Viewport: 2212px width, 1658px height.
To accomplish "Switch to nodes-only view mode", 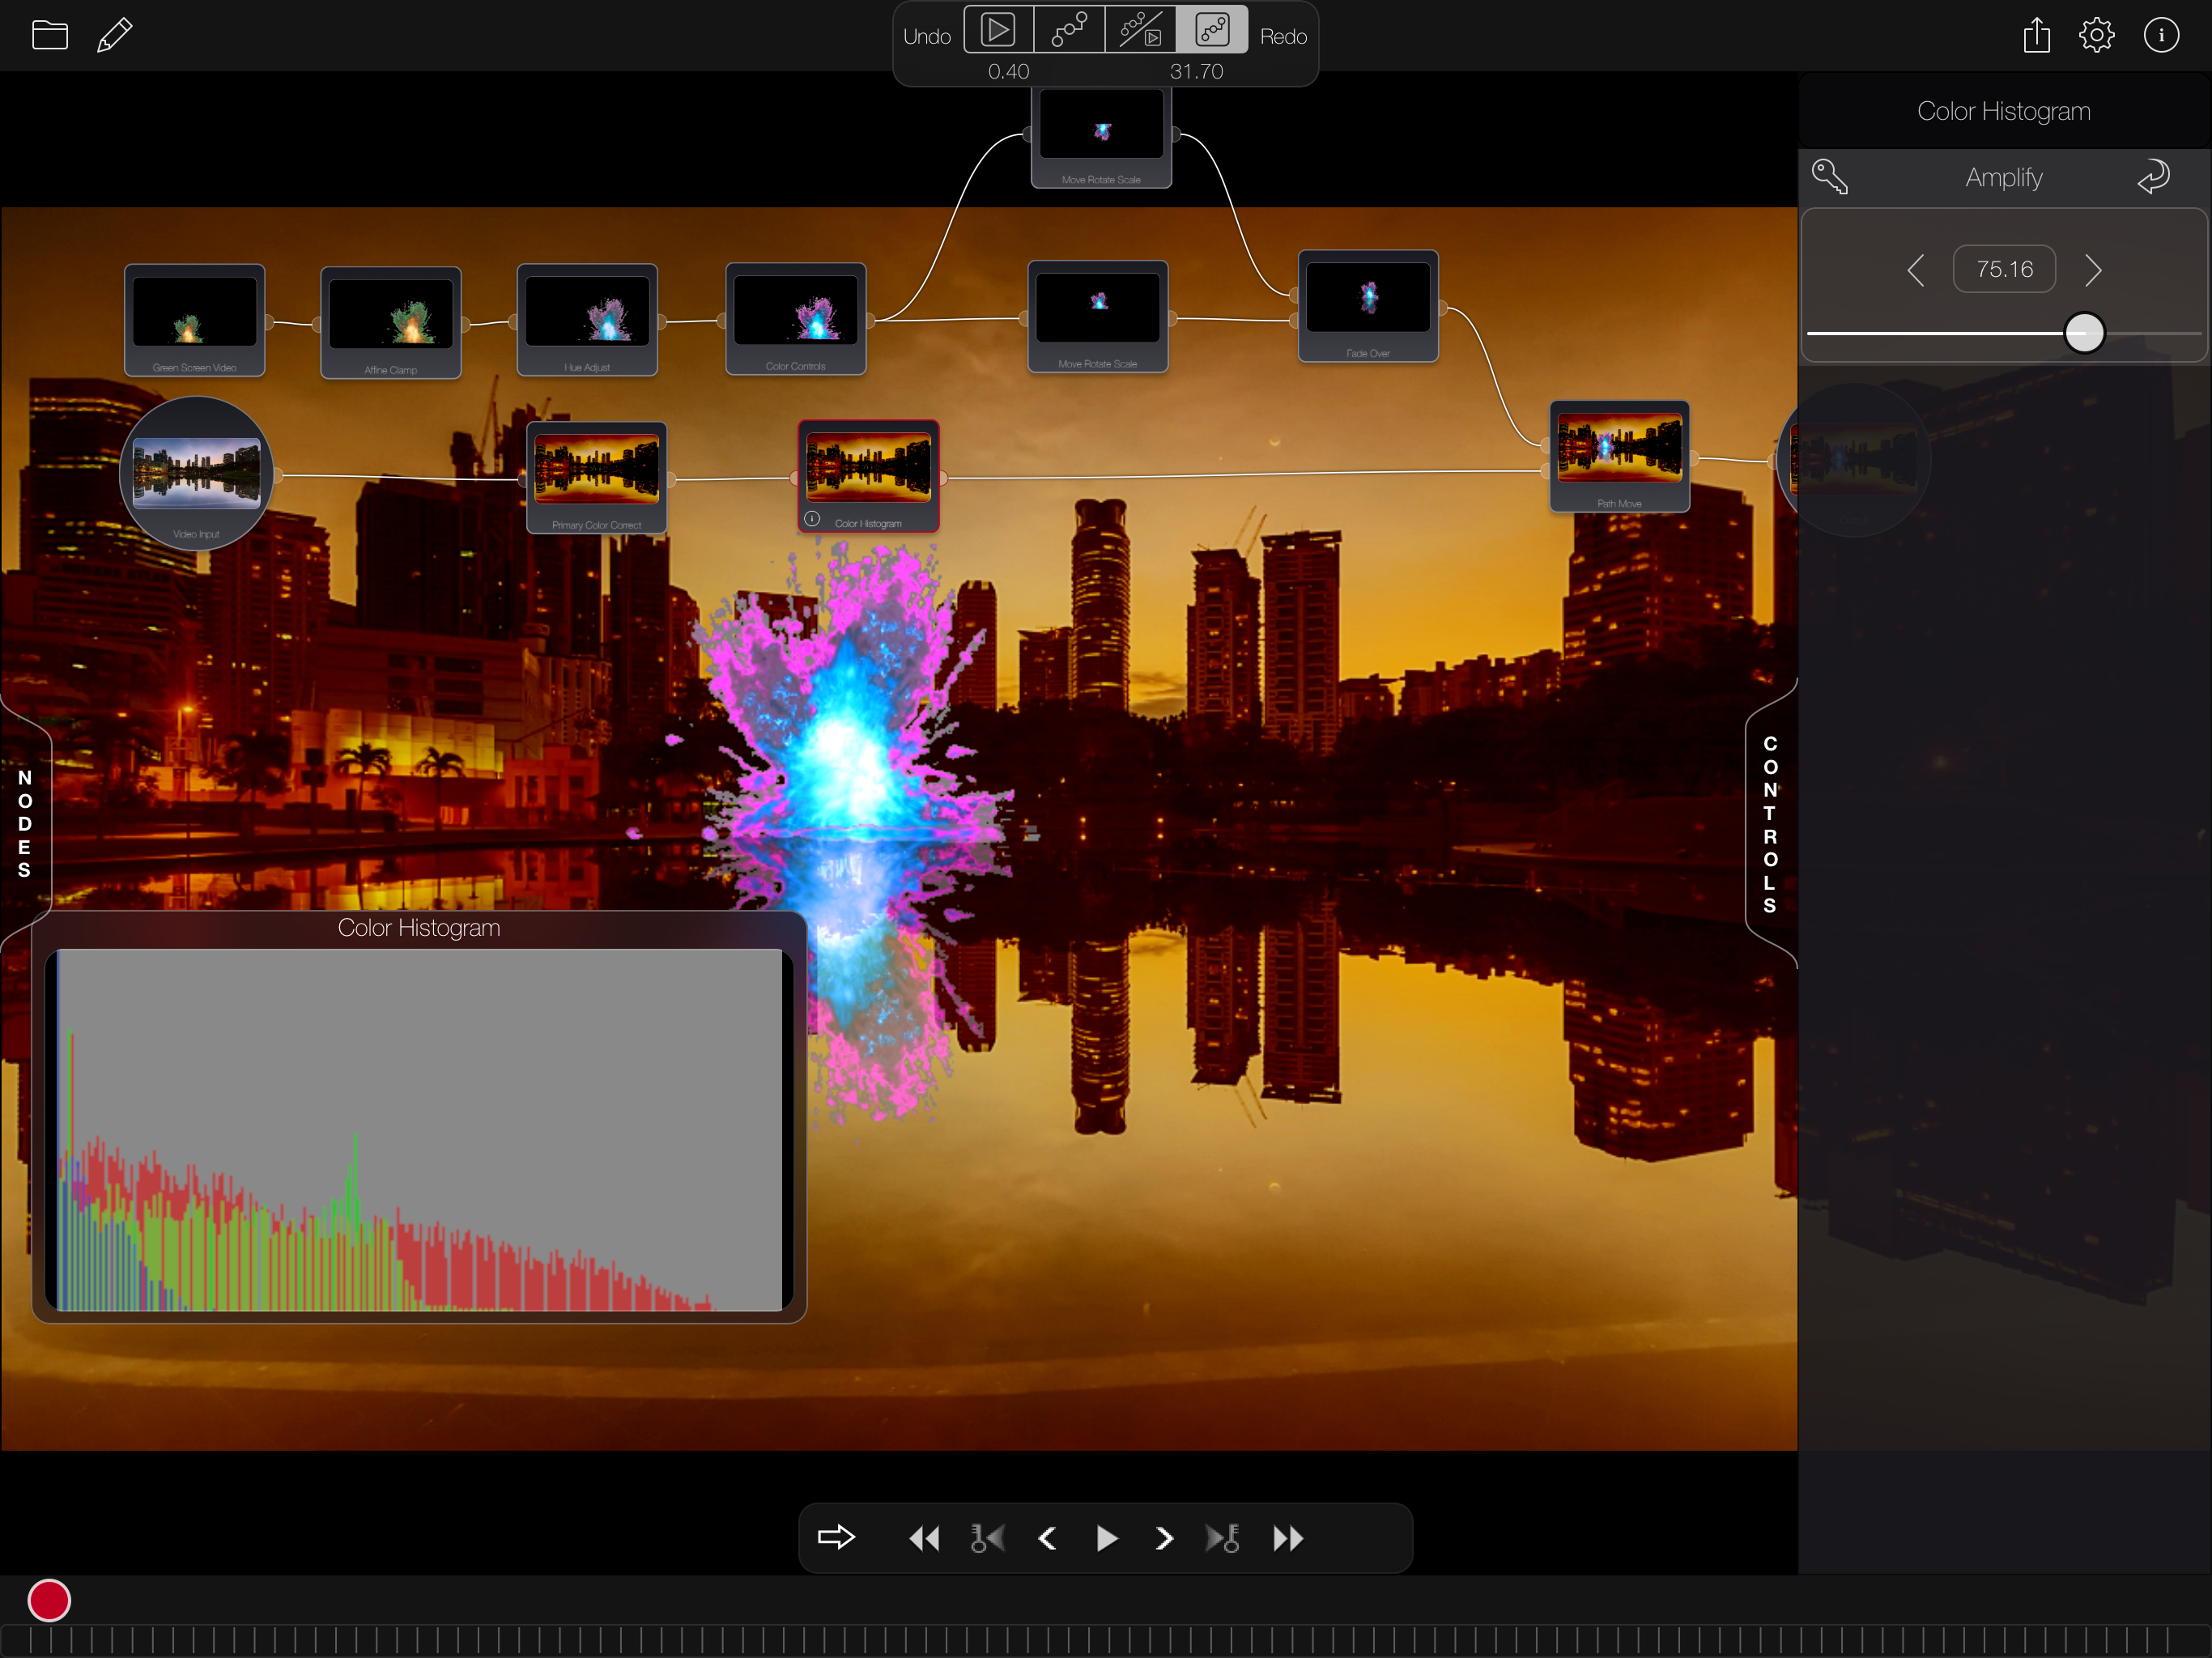I will click(x=1069, y=30).
